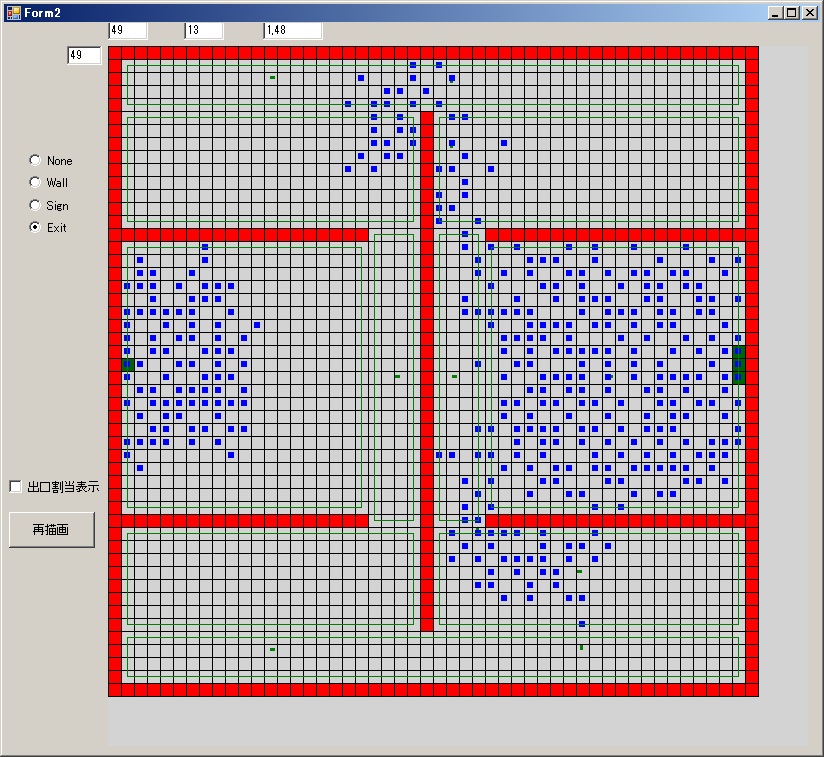This screenshot has width=824, height=757.
Task: Focus the field containing 1,48
Action: pyautogui.click(x=292, y=30)
